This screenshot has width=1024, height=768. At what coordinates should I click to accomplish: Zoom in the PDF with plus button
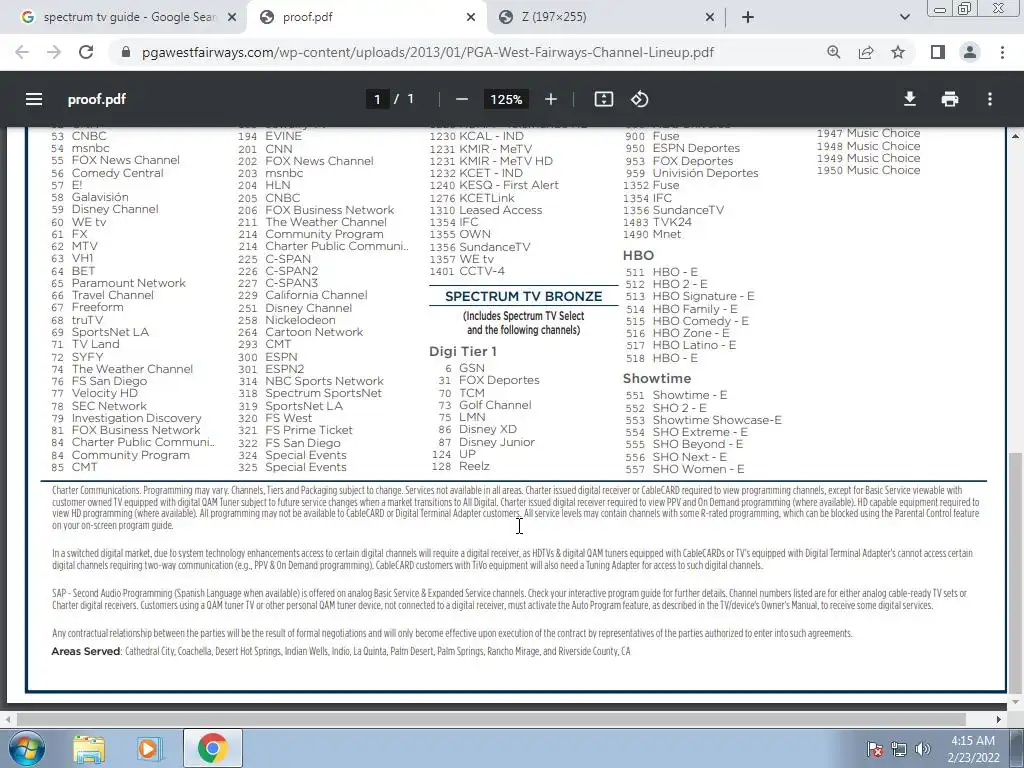point(551,99)
